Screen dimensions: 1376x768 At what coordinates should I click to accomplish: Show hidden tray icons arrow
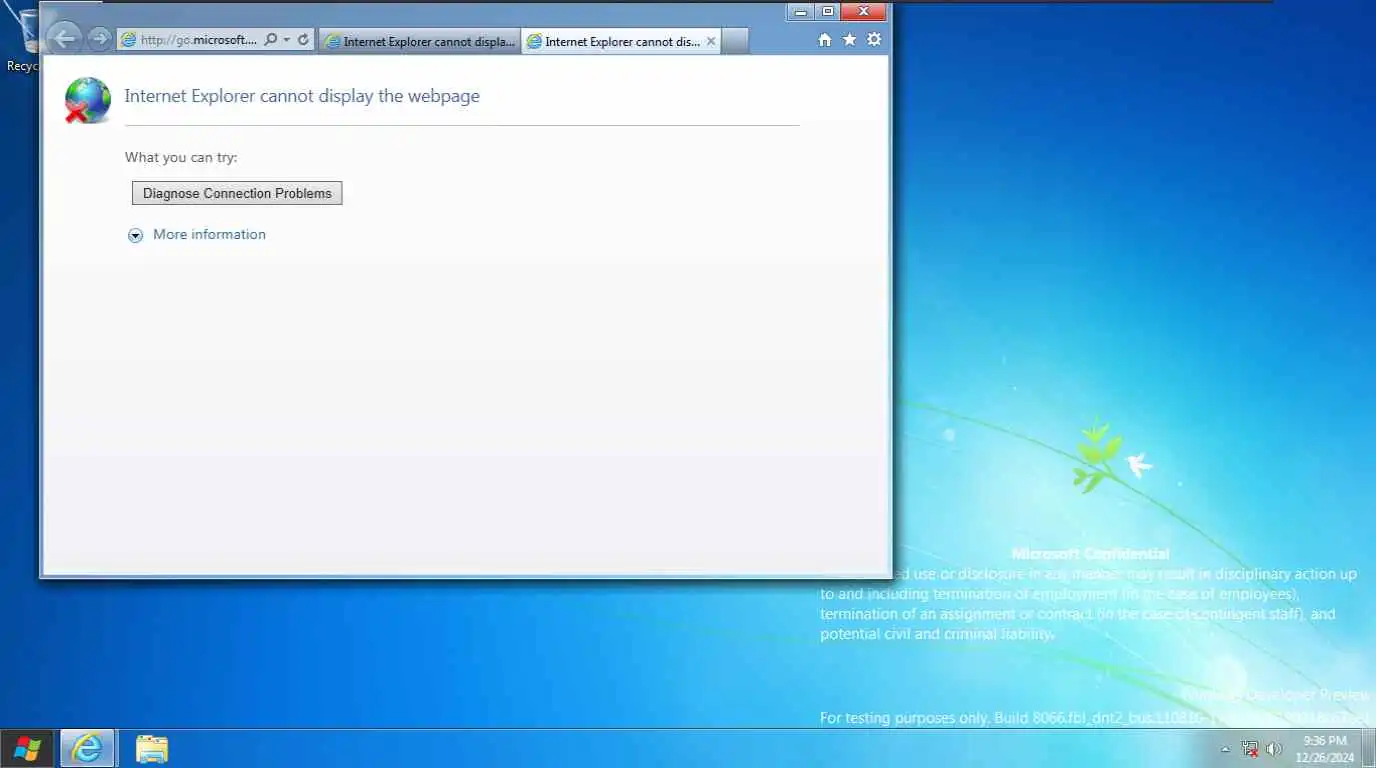pyautogui.click(x=1225, y=749)
